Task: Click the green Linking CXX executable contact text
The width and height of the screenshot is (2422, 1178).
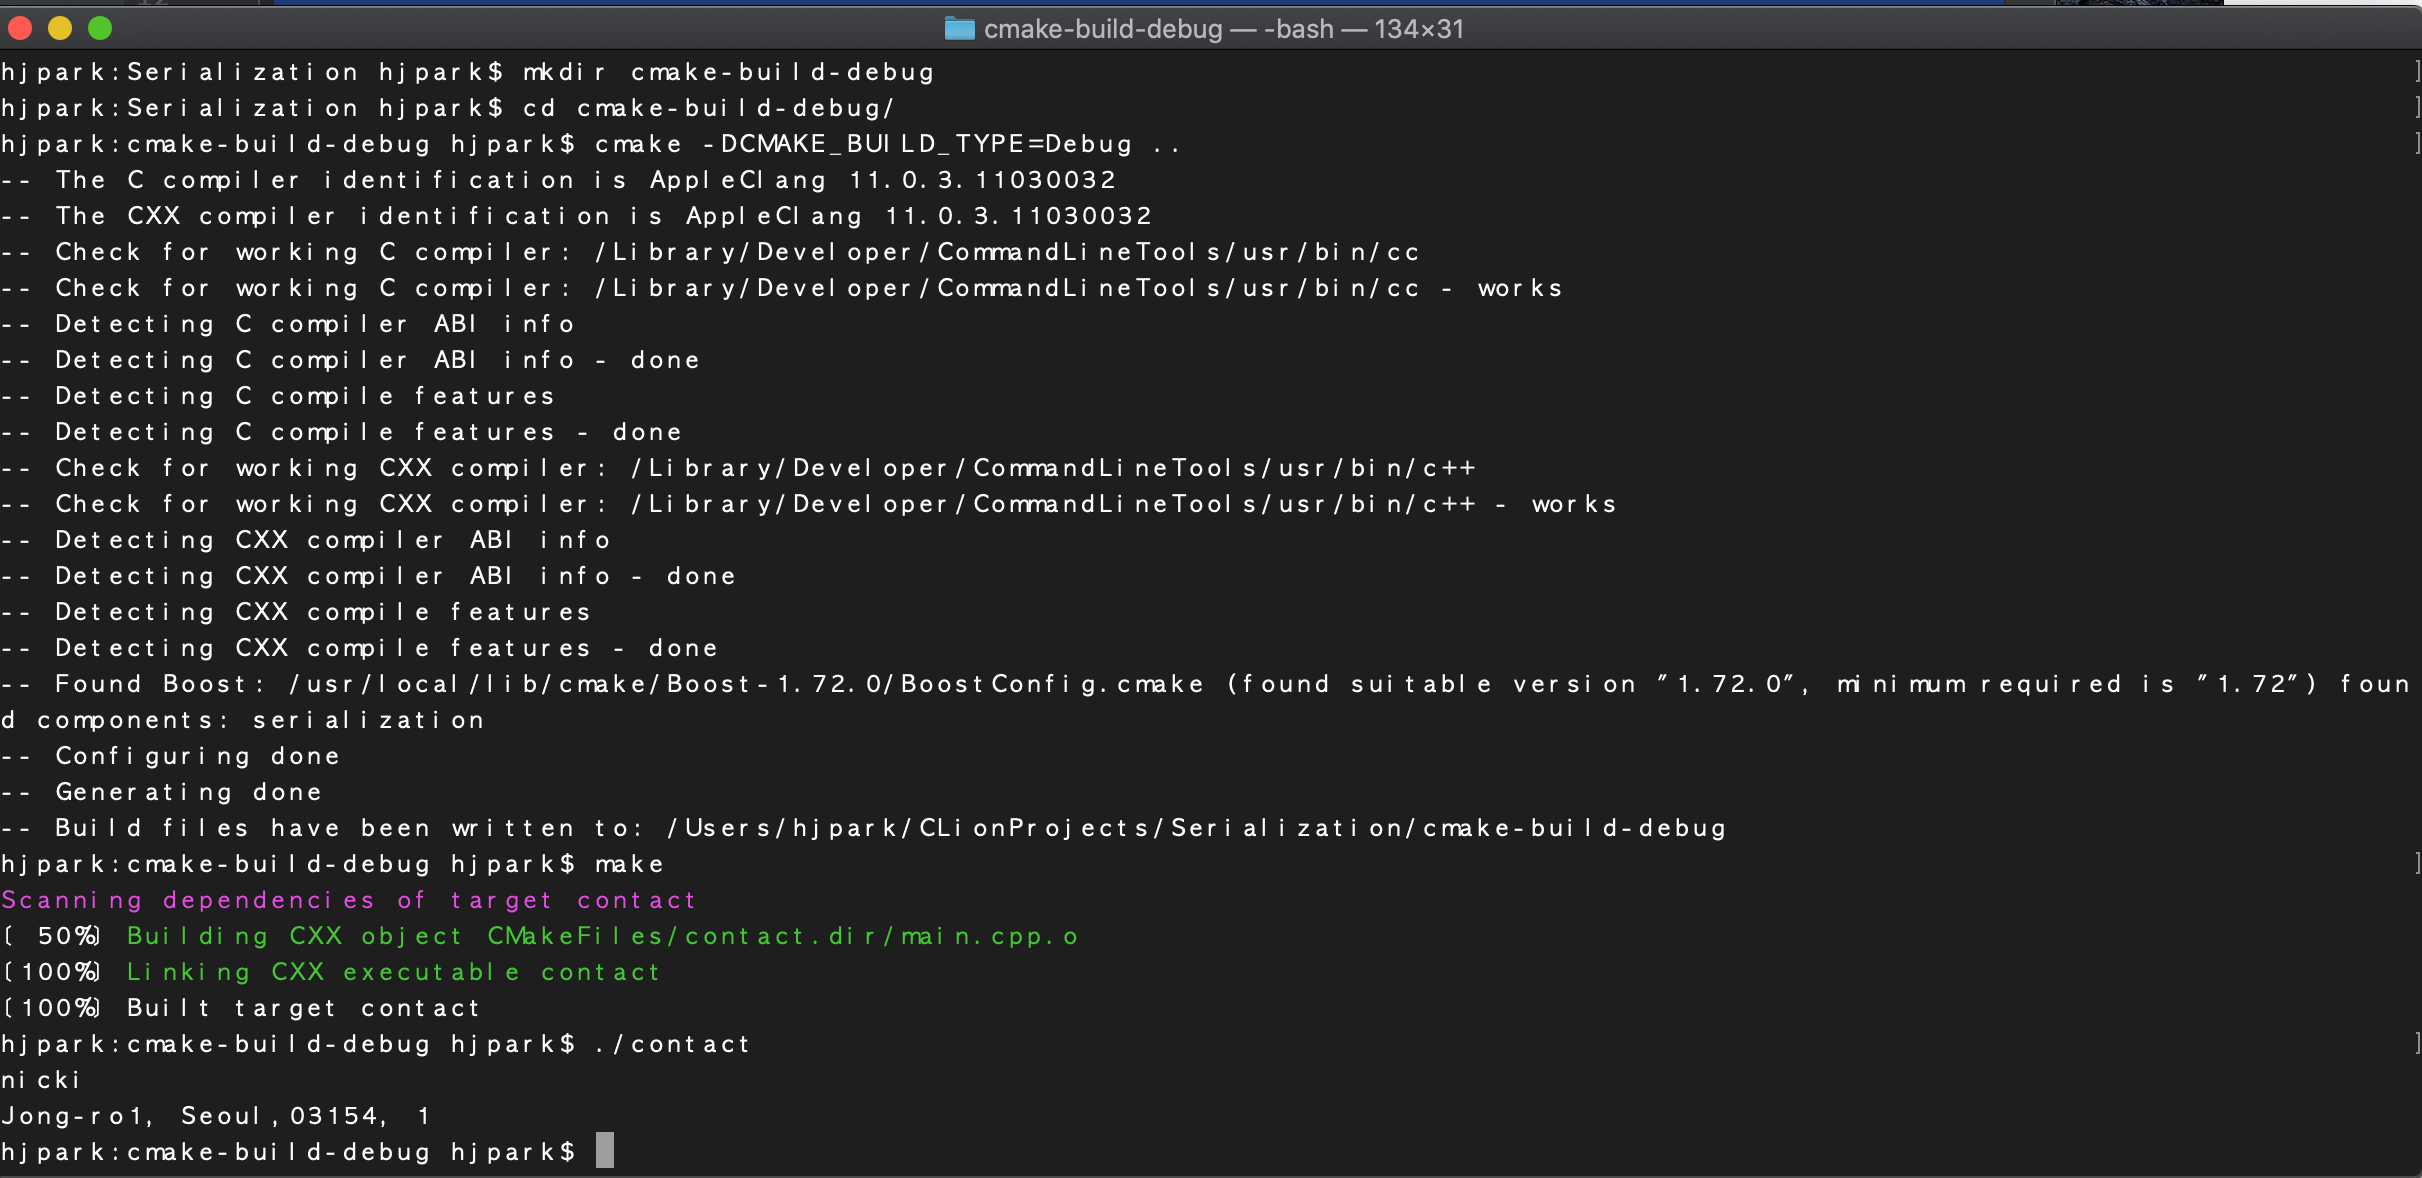Action: click(393, 972)
